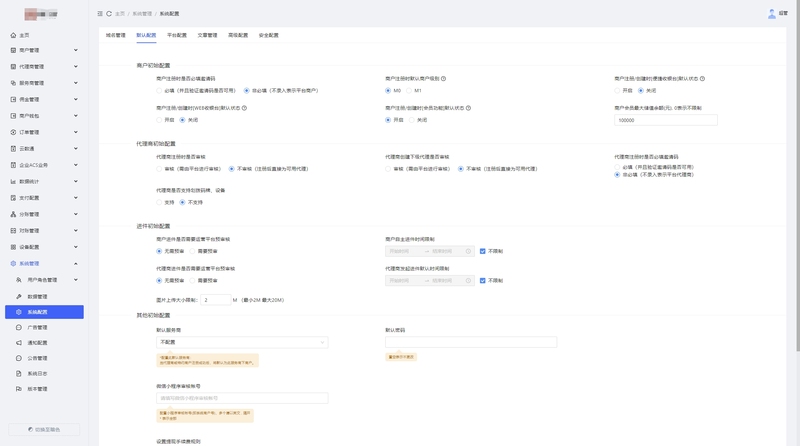Image resolution: width=800 pixels, height=446 pixels.
Task: Select 需要预审 for 商户进件 pre-review
Action: click(x=192, y=251)
